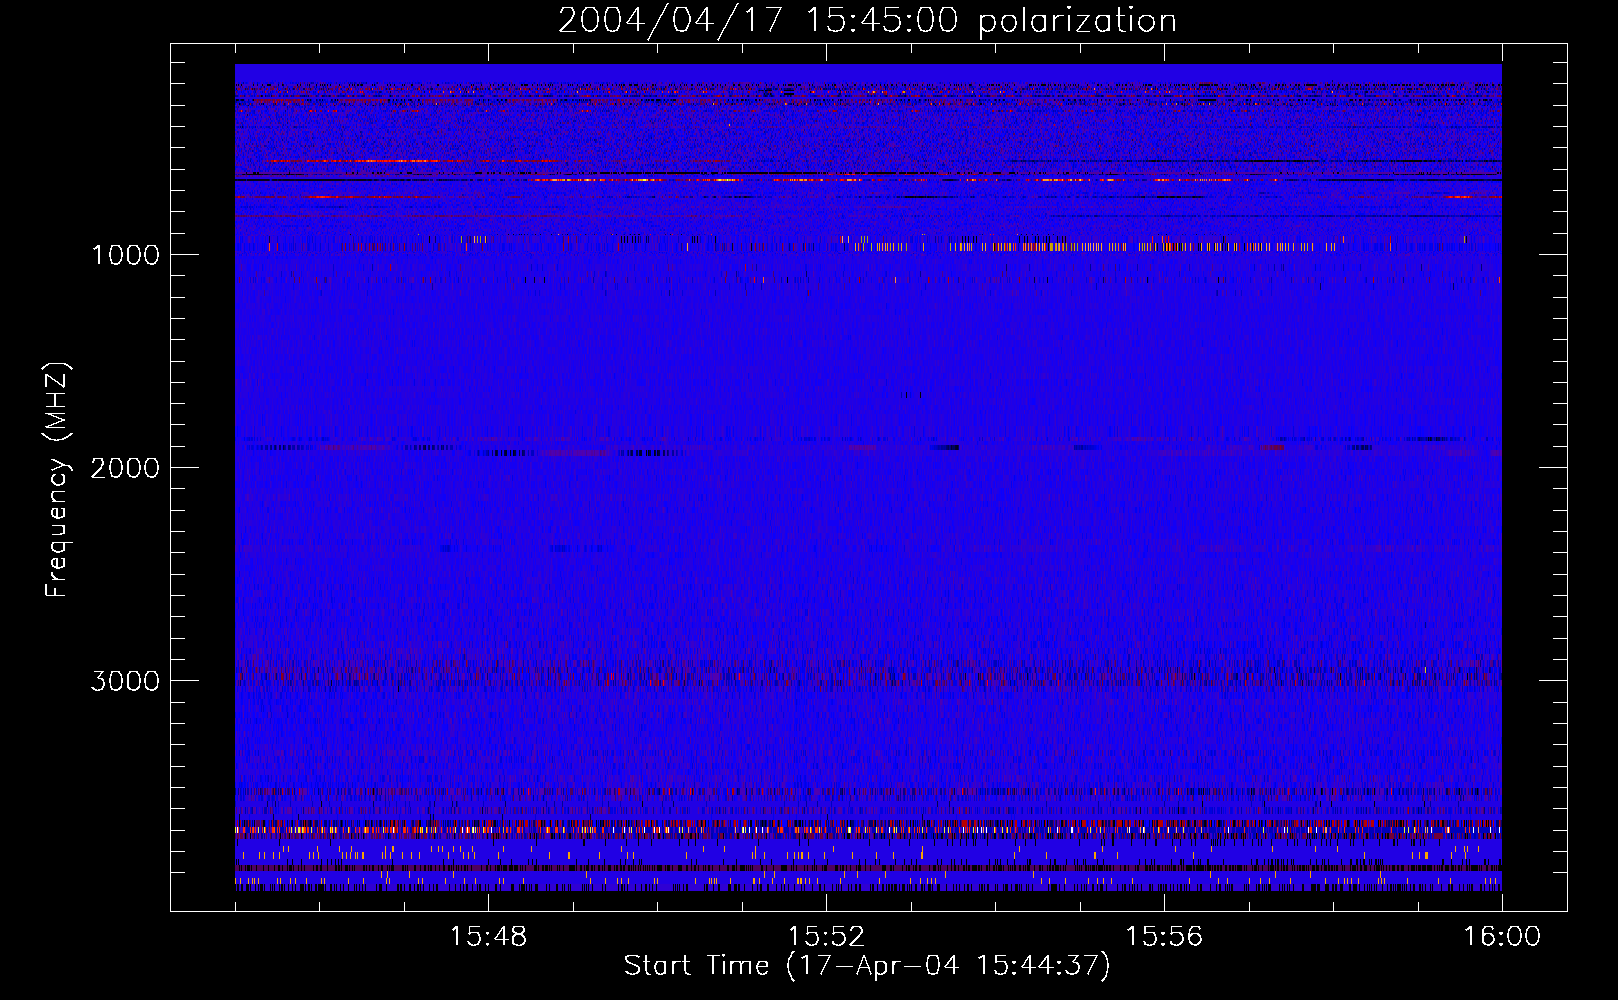Click the 16:00 time tick label

tap(1502, 937)
